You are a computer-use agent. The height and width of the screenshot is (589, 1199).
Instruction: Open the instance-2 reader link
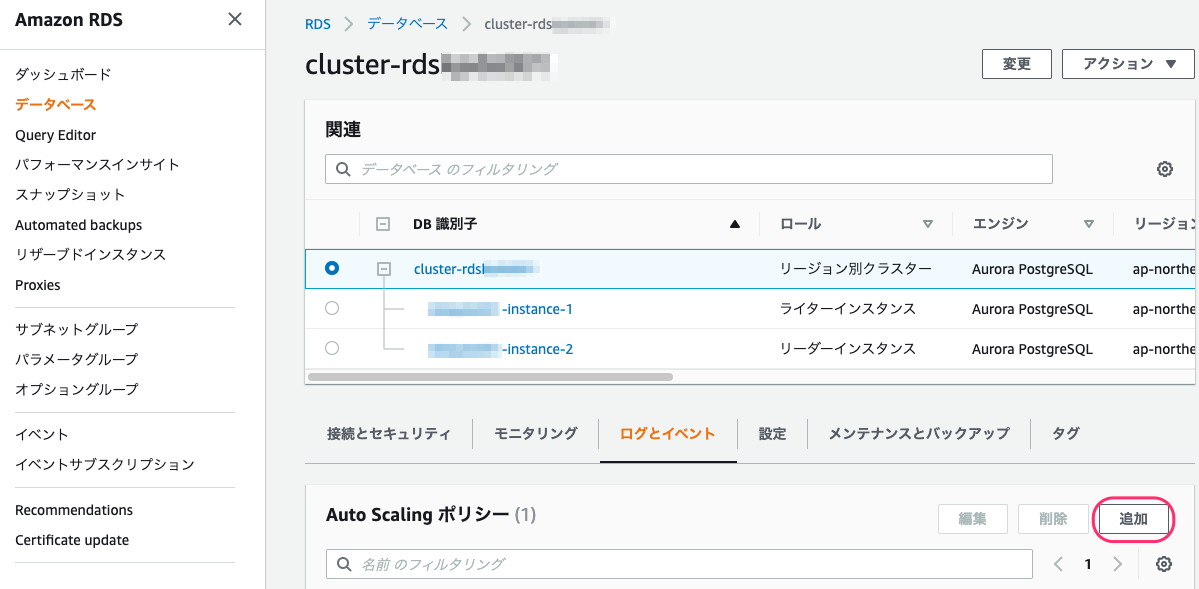500,349
